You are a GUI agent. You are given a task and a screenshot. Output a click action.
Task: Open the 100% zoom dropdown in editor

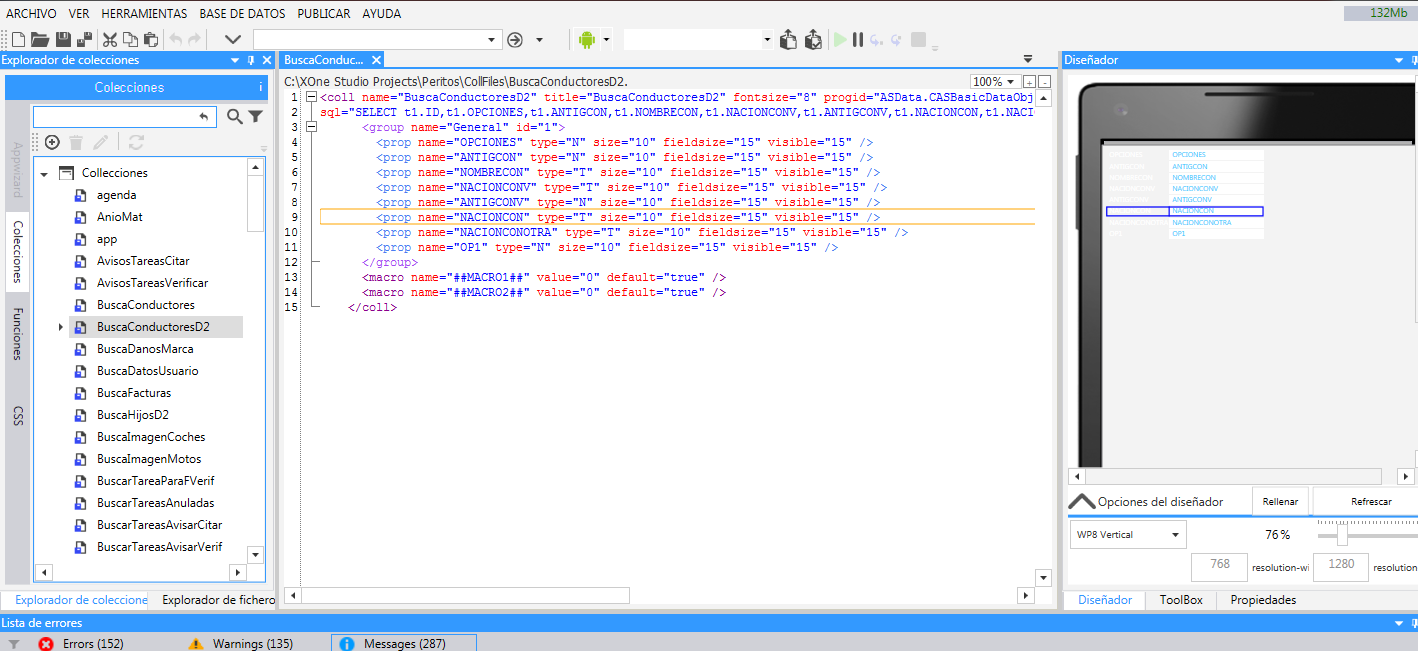click(x=1011, y=82)
